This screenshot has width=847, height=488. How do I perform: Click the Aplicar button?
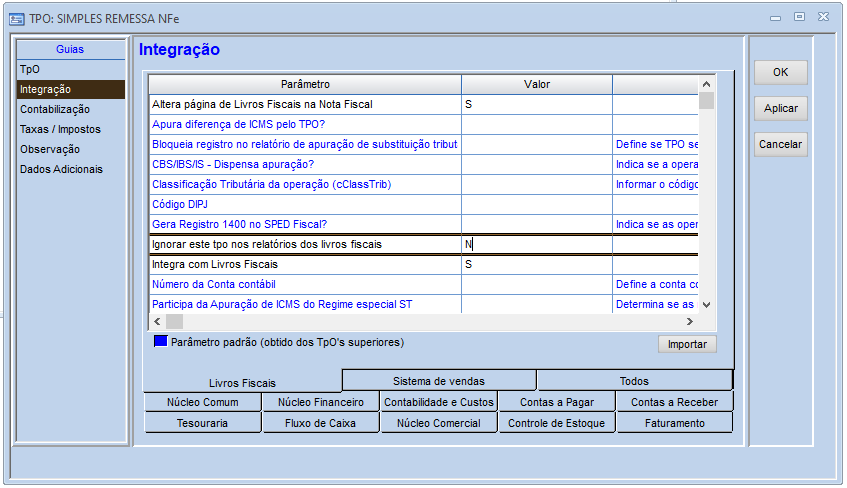(781, 109)
